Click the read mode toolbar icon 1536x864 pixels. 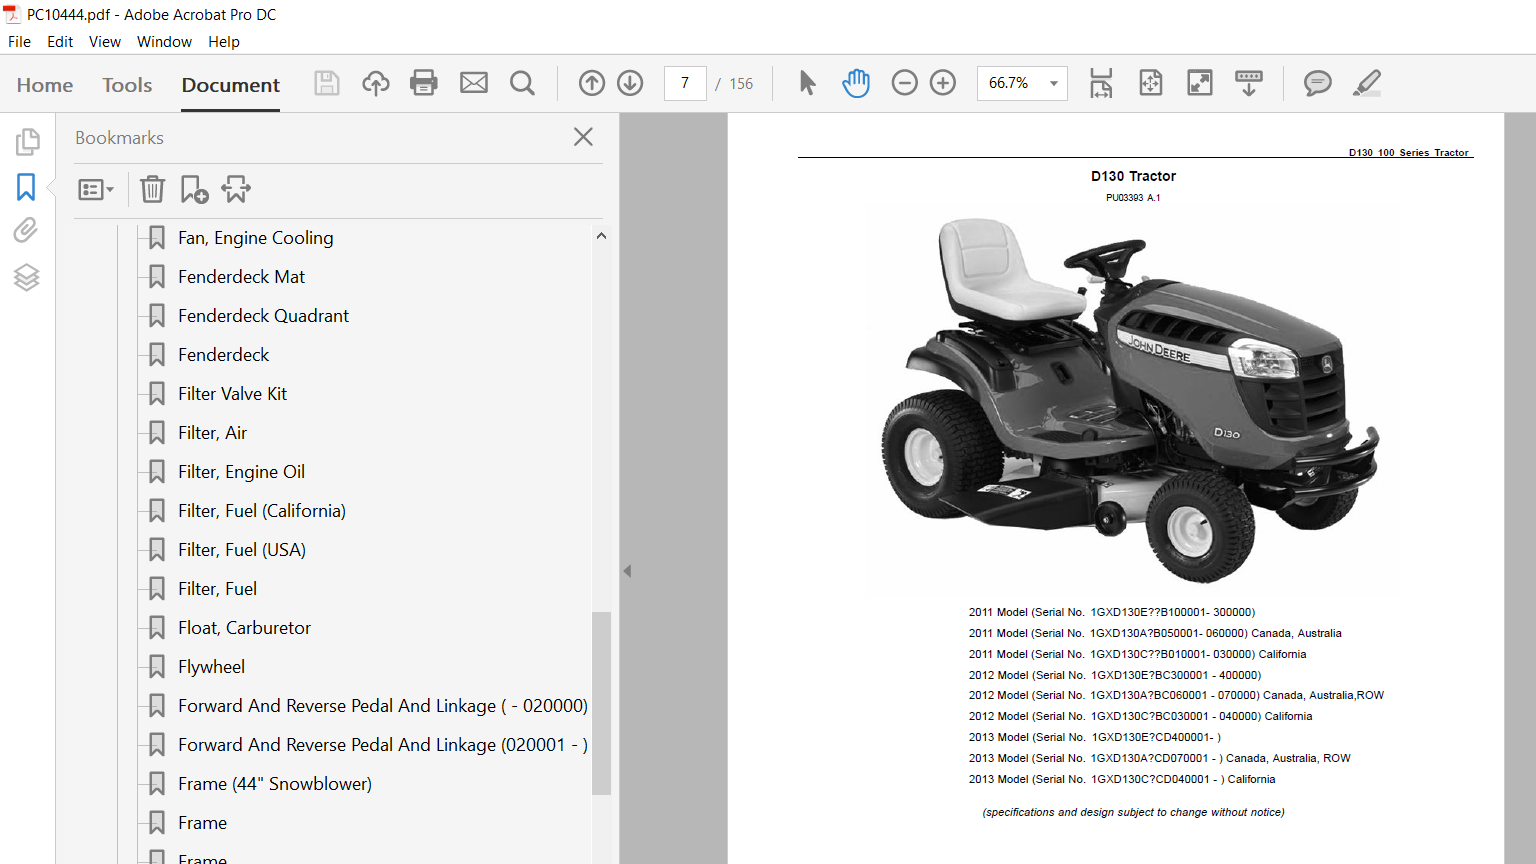(1249, 83)
